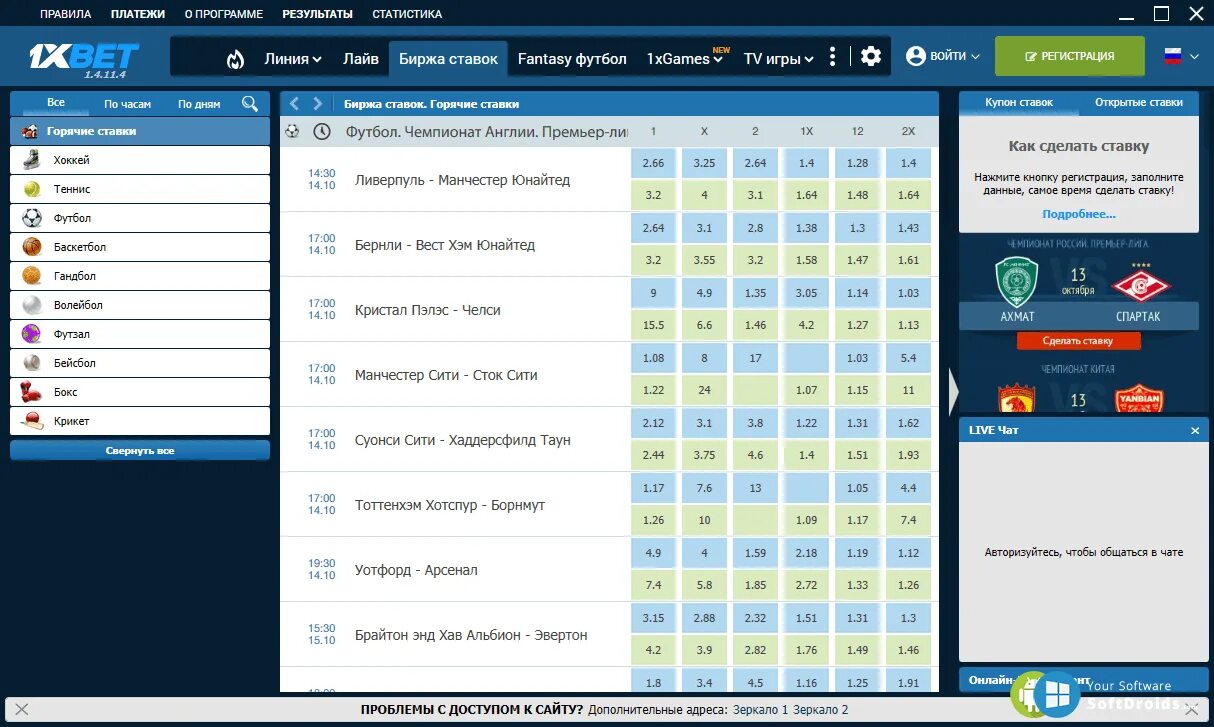Select Манчестер Сити - Сток Сити match
Viewport: 1214px width, 727px height.
(x=446, y=375)
